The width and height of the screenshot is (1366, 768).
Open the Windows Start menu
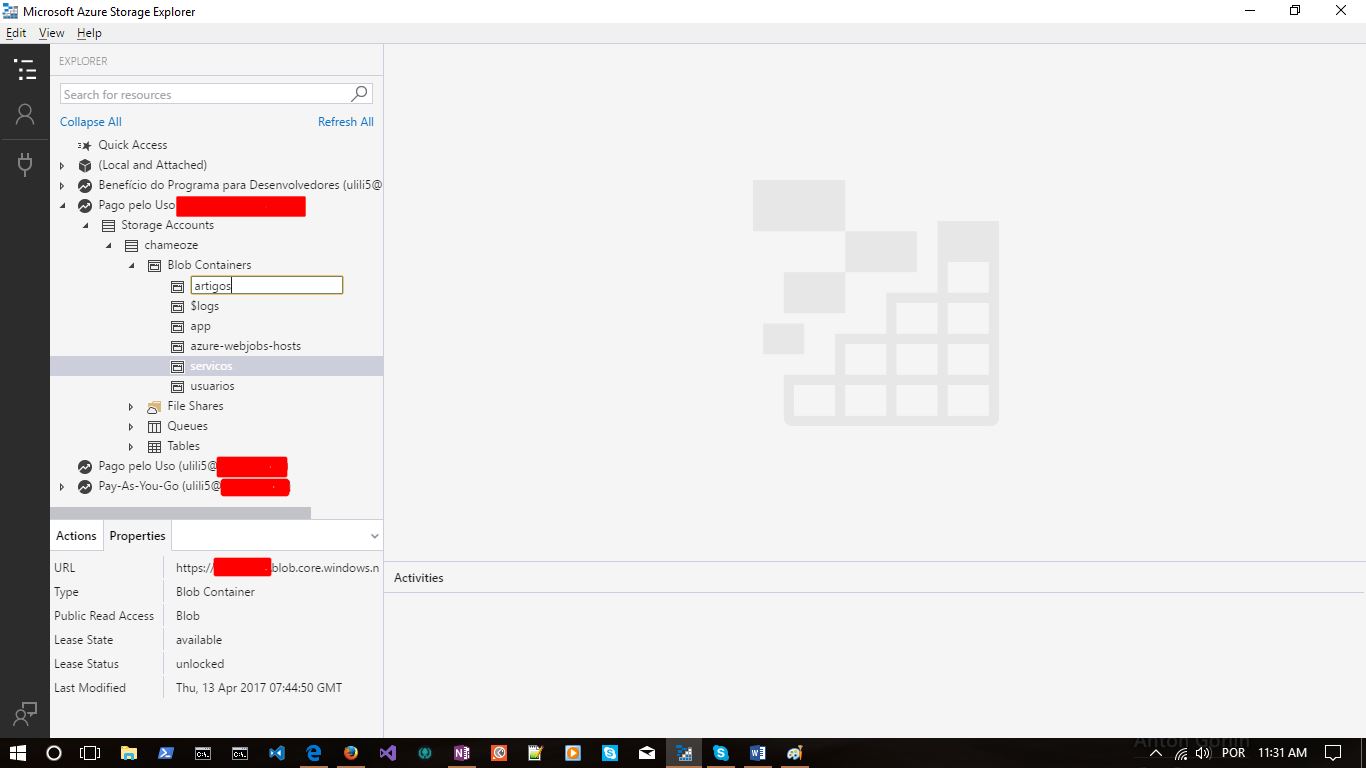(x=18, y=753)
